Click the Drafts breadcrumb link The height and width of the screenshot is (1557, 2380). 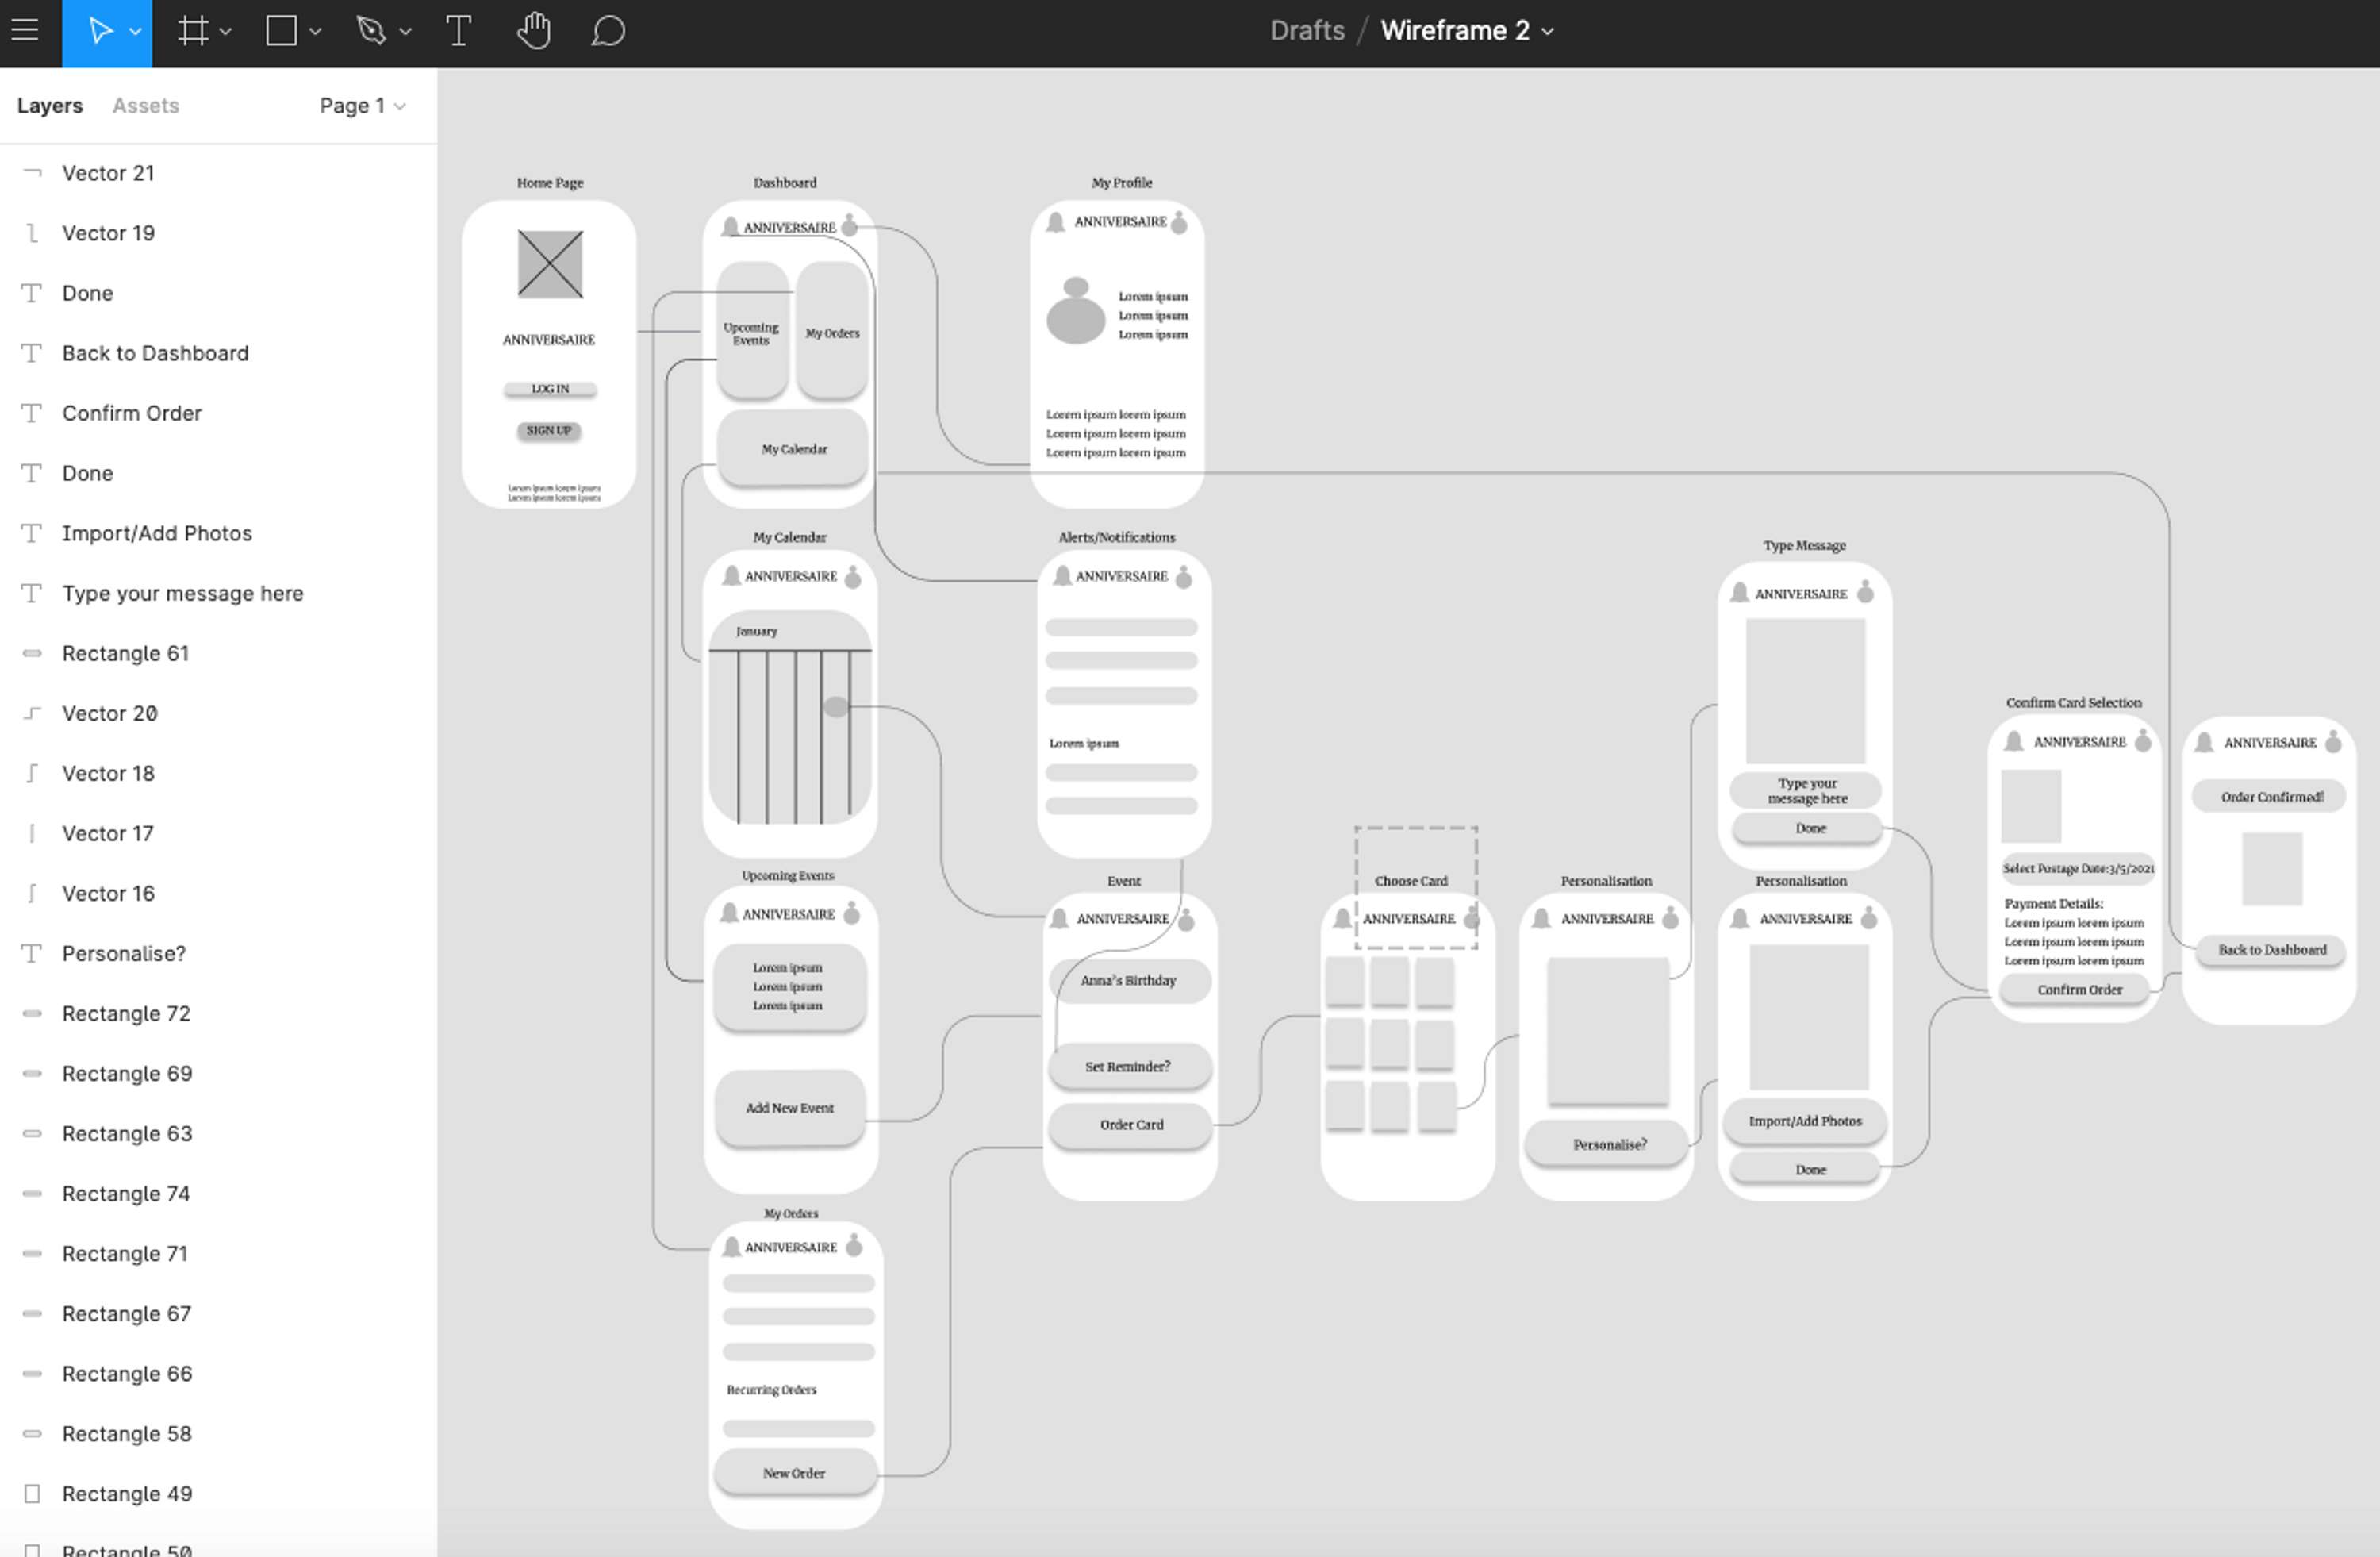click(1307, 31)
